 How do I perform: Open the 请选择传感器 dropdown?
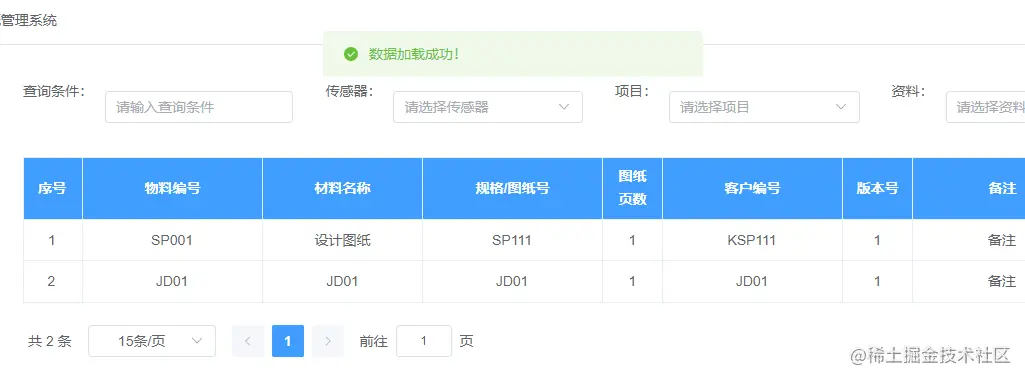click(x=488, y=107)
